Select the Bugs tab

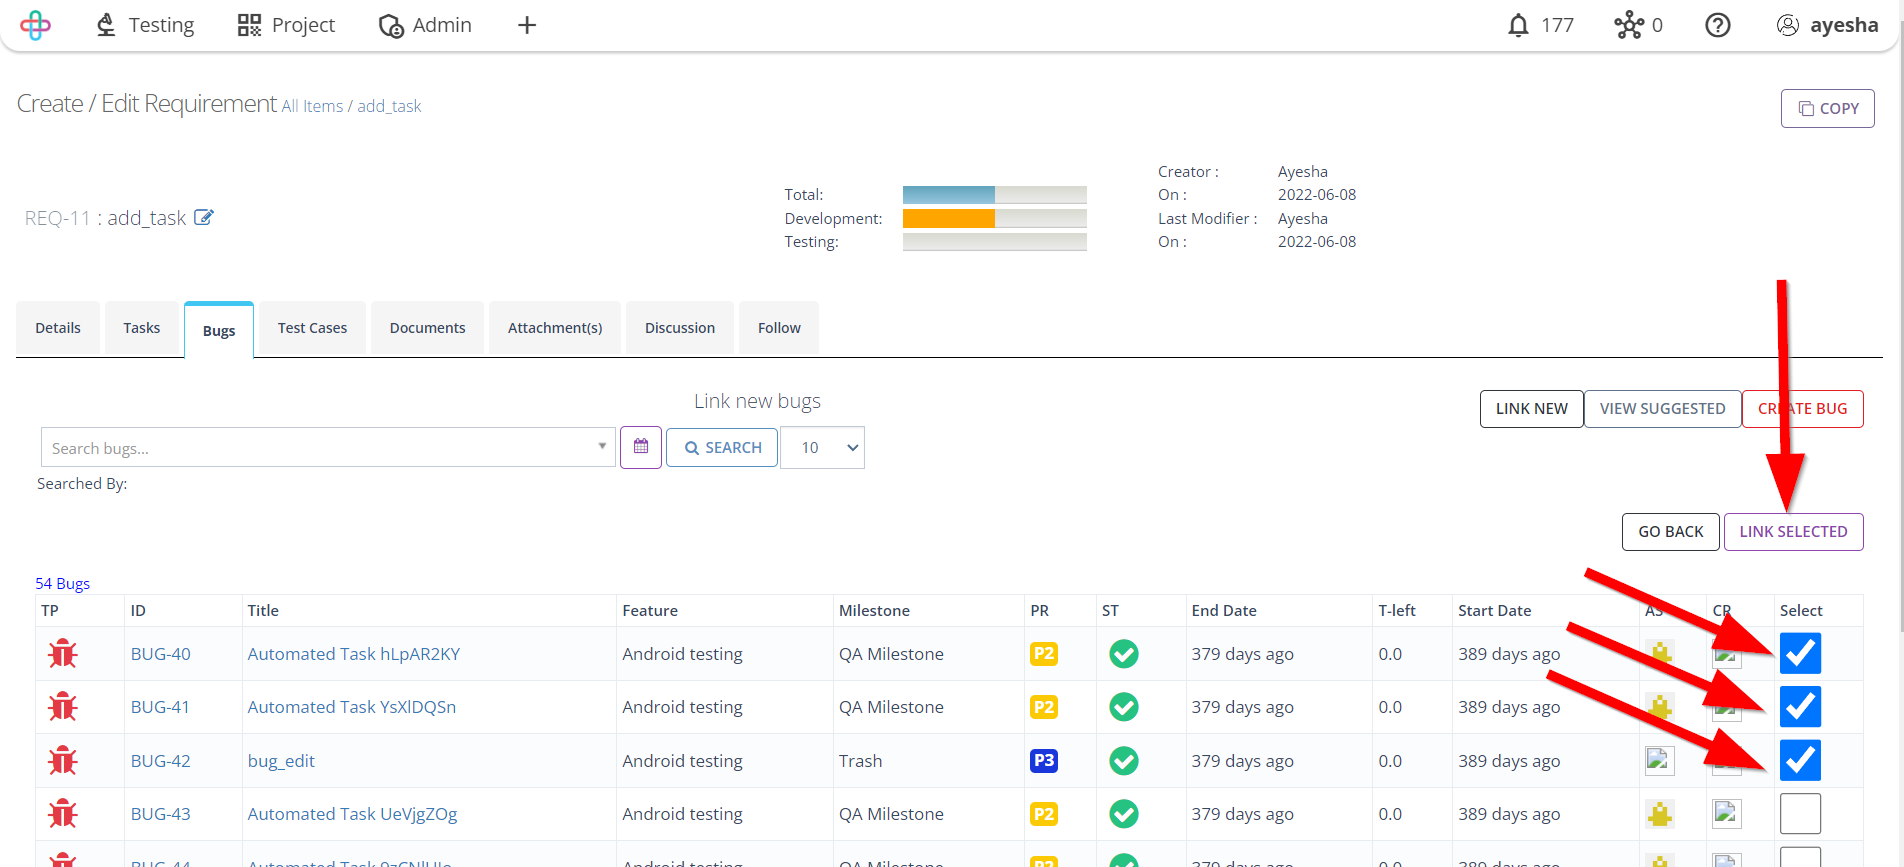click(x=219, y=330)
